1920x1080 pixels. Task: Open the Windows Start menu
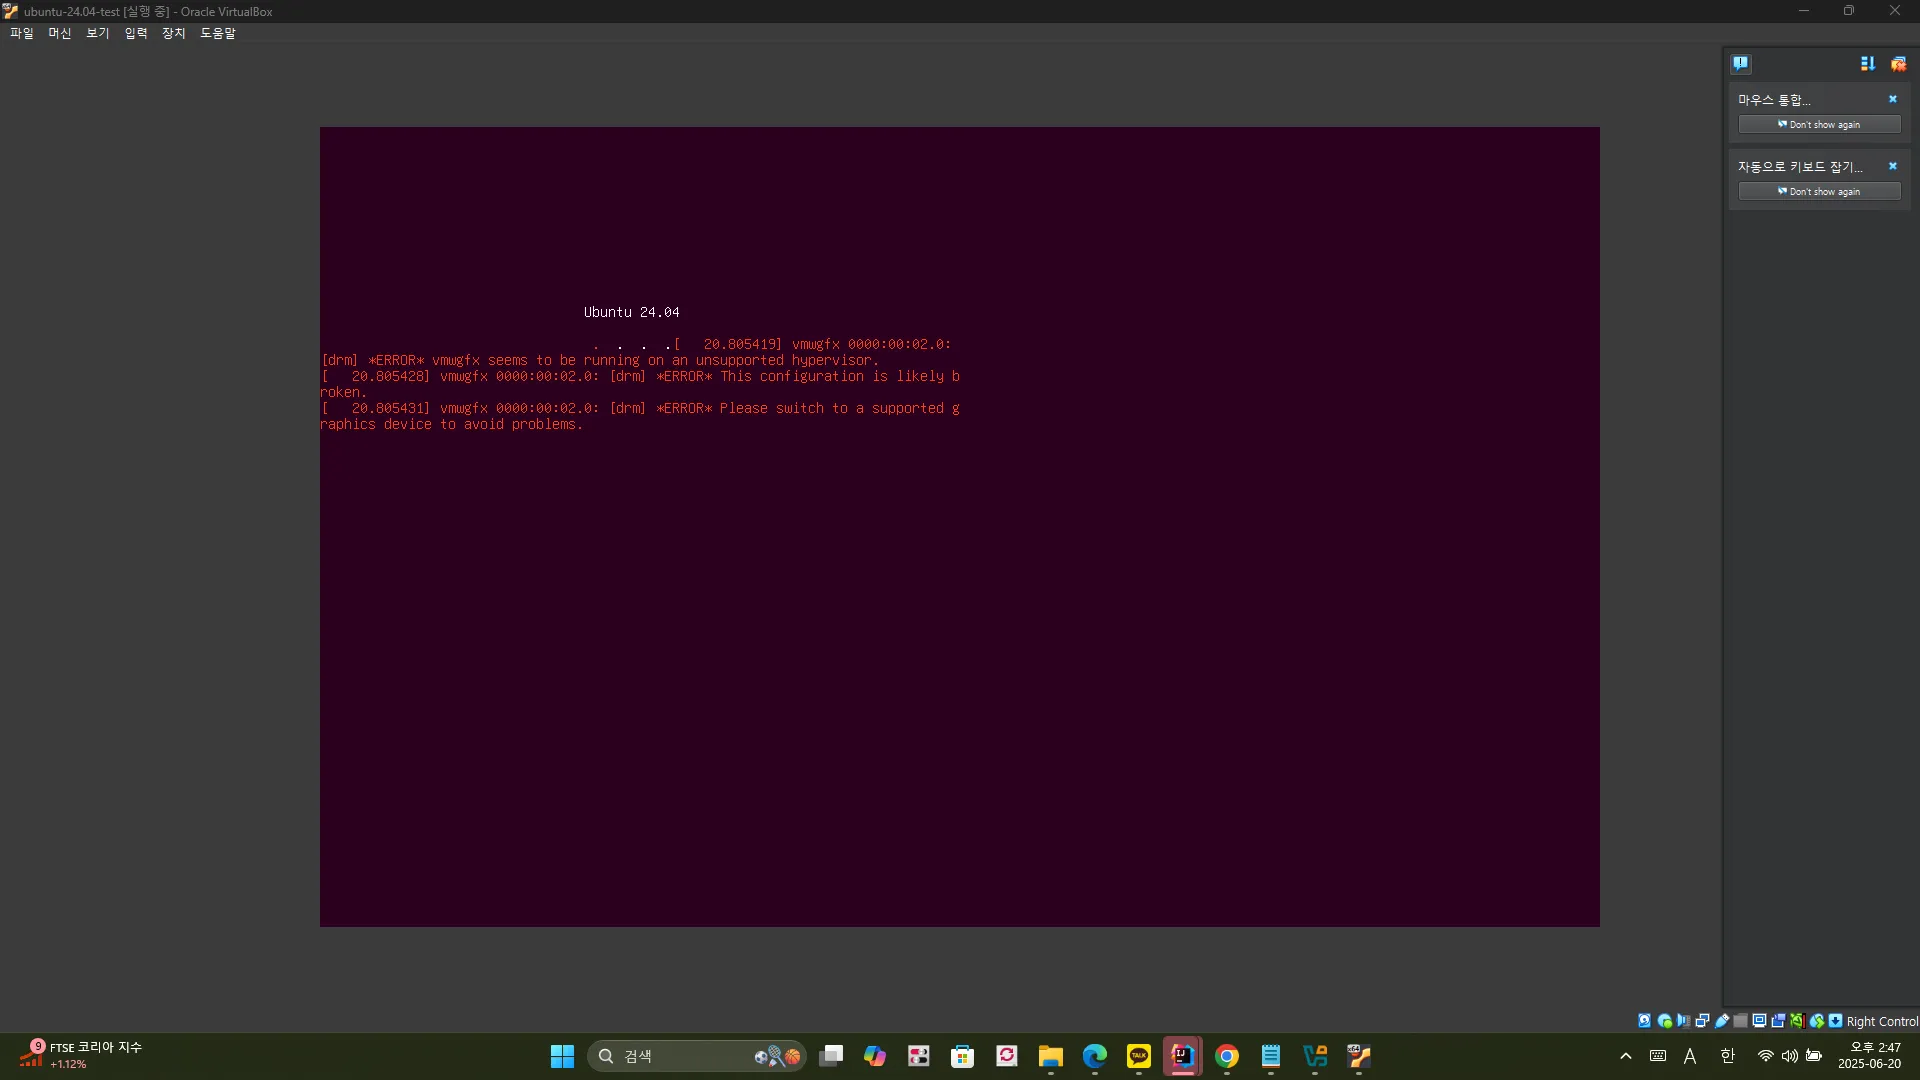pyautogui.click(x=562, y=1056)
